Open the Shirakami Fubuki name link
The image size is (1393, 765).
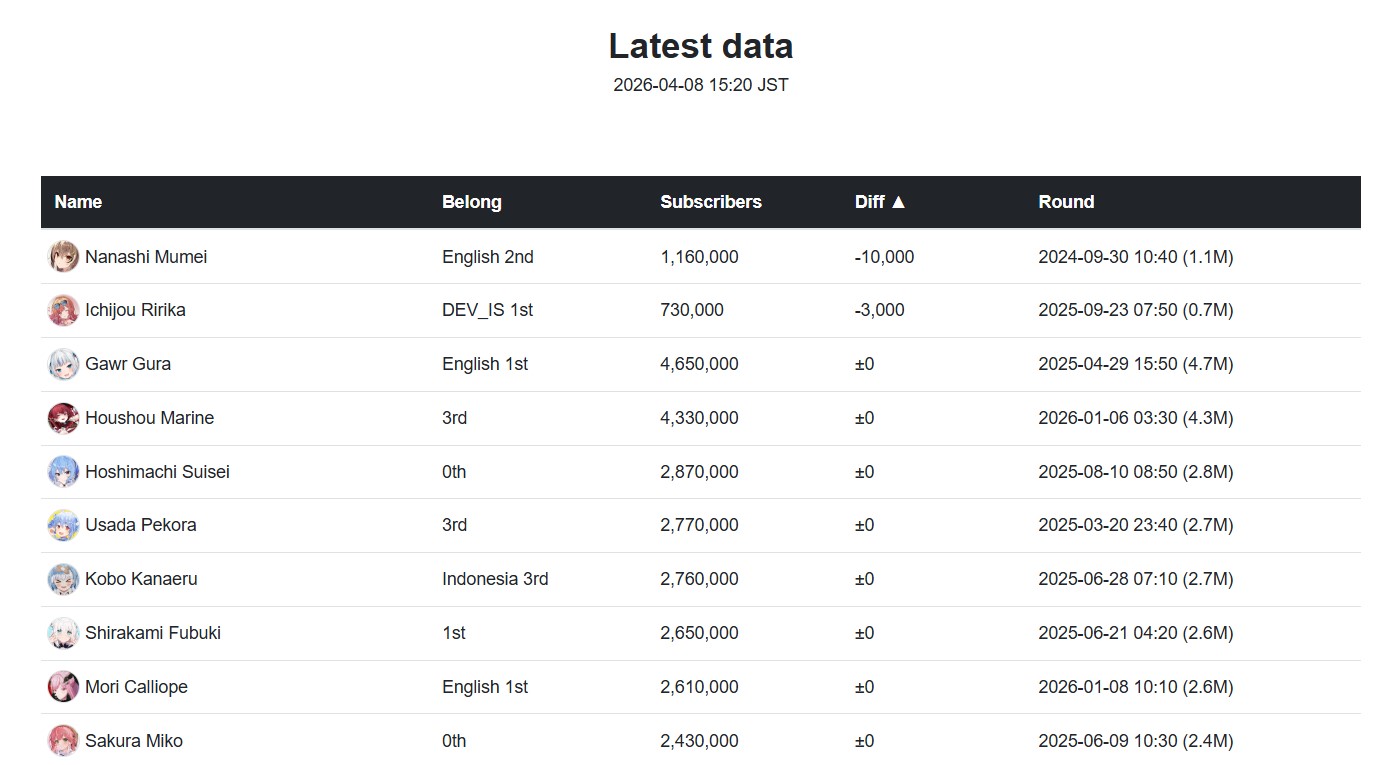tap(153, 633)
